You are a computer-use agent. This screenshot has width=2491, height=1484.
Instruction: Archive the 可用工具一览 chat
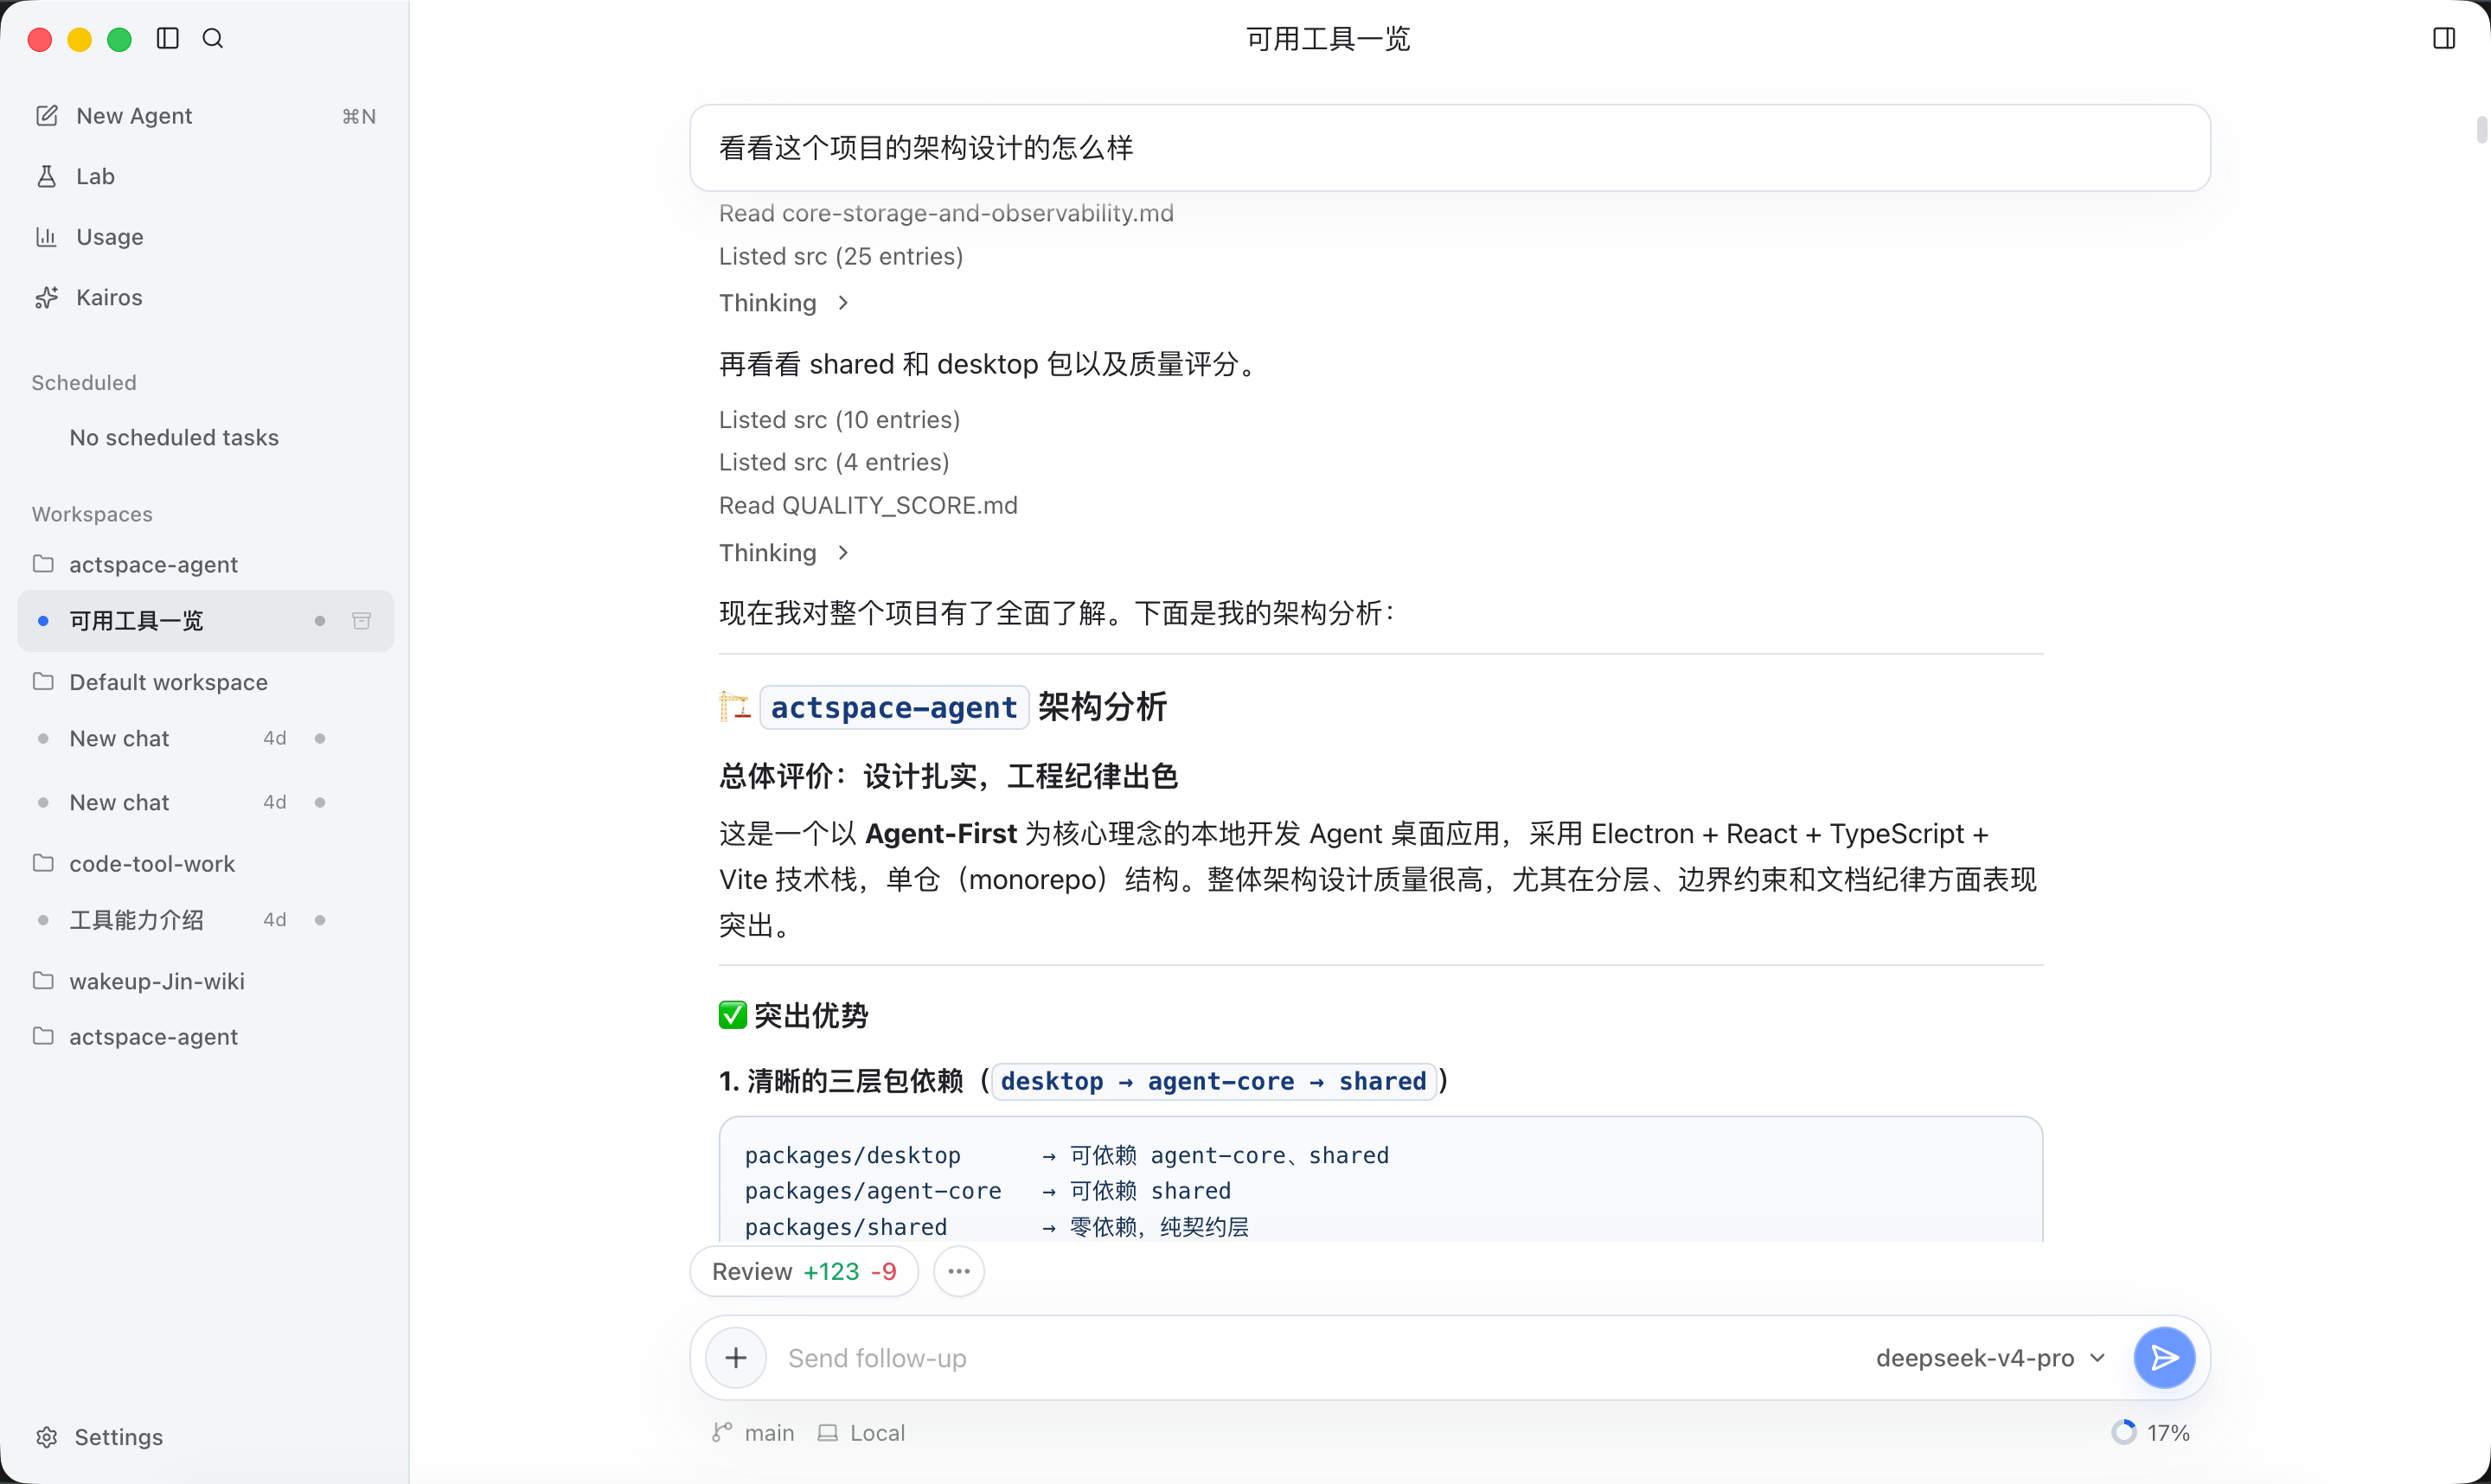click(362, 621)
